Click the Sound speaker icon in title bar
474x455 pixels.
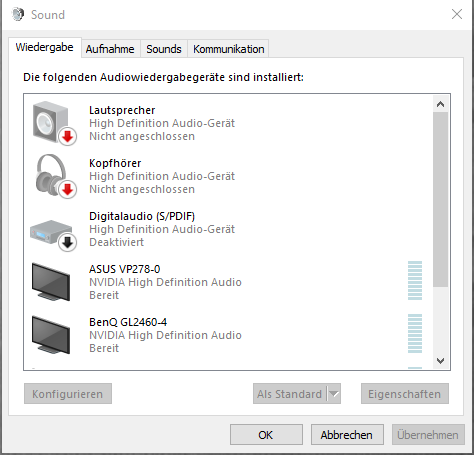coord(18,14)
